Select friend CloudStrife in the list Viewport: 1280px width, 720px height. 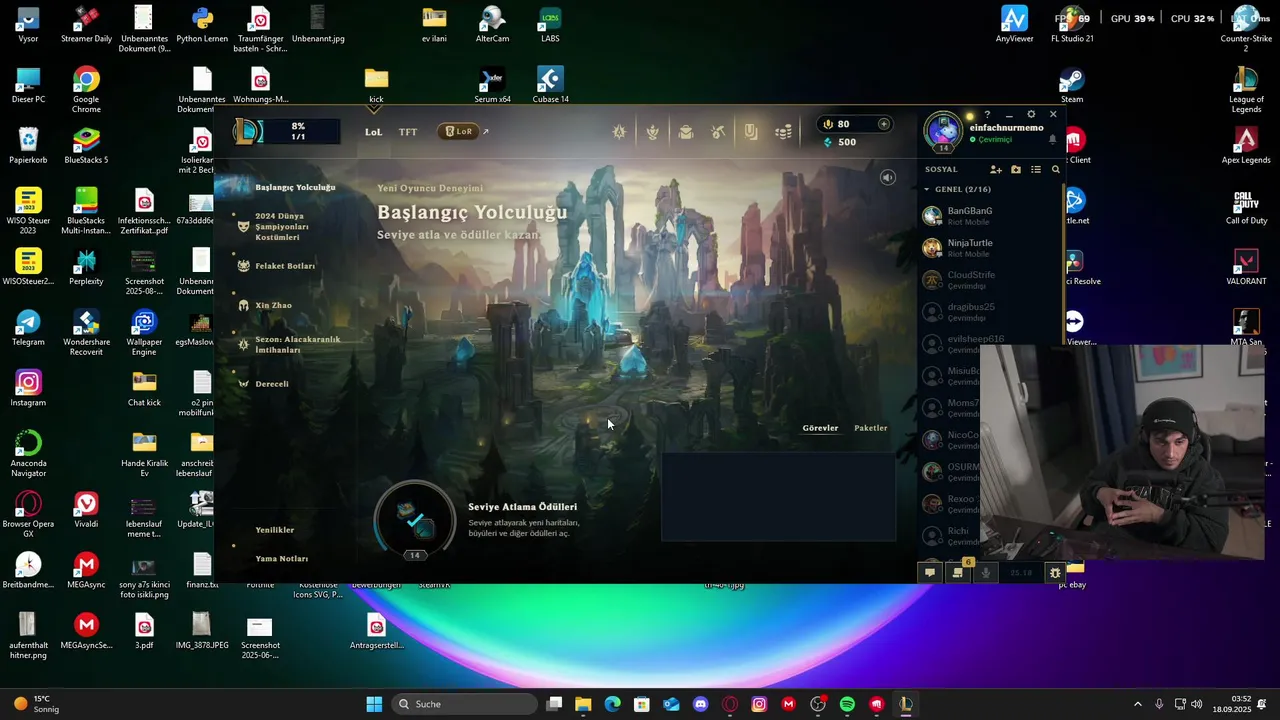click(x=990, y=280)
